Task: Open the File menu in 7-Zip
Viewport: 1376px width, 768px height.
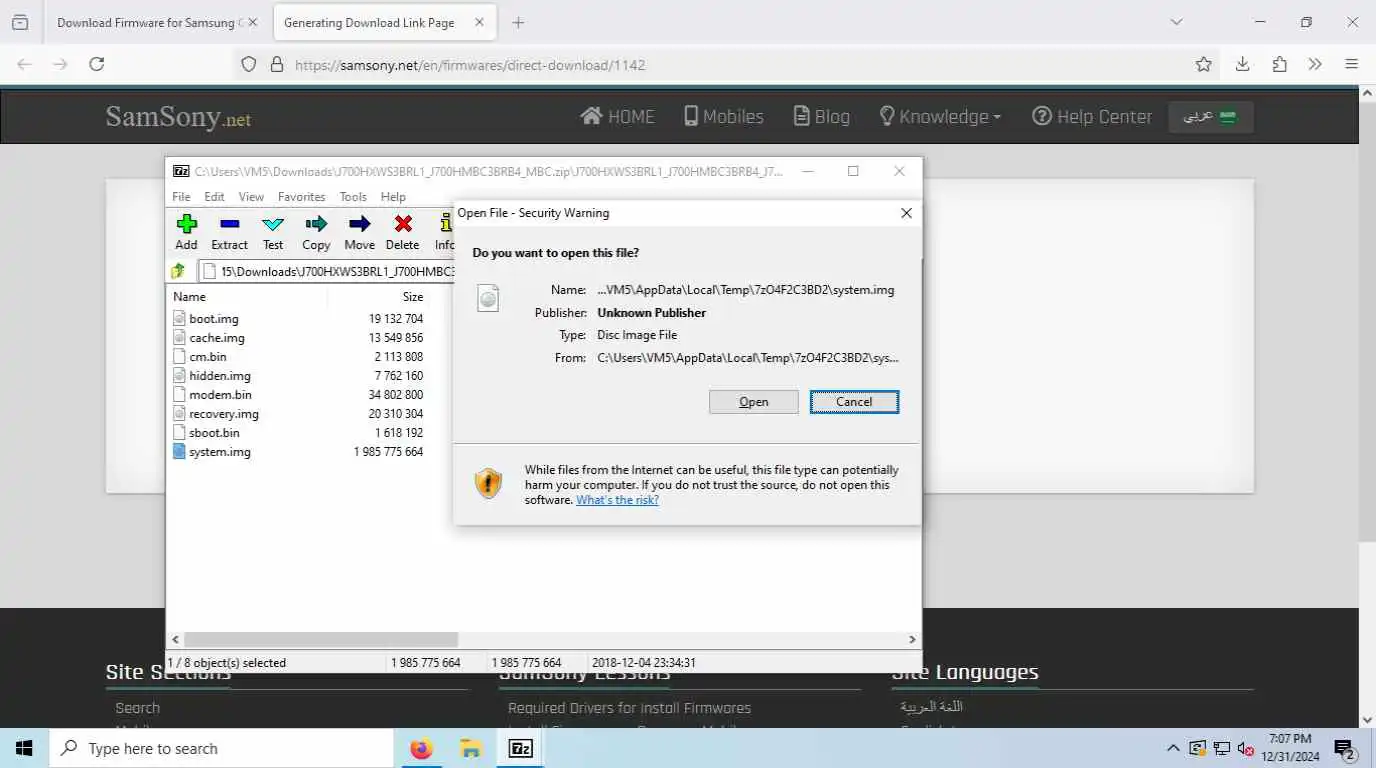Action: point(181,197)
